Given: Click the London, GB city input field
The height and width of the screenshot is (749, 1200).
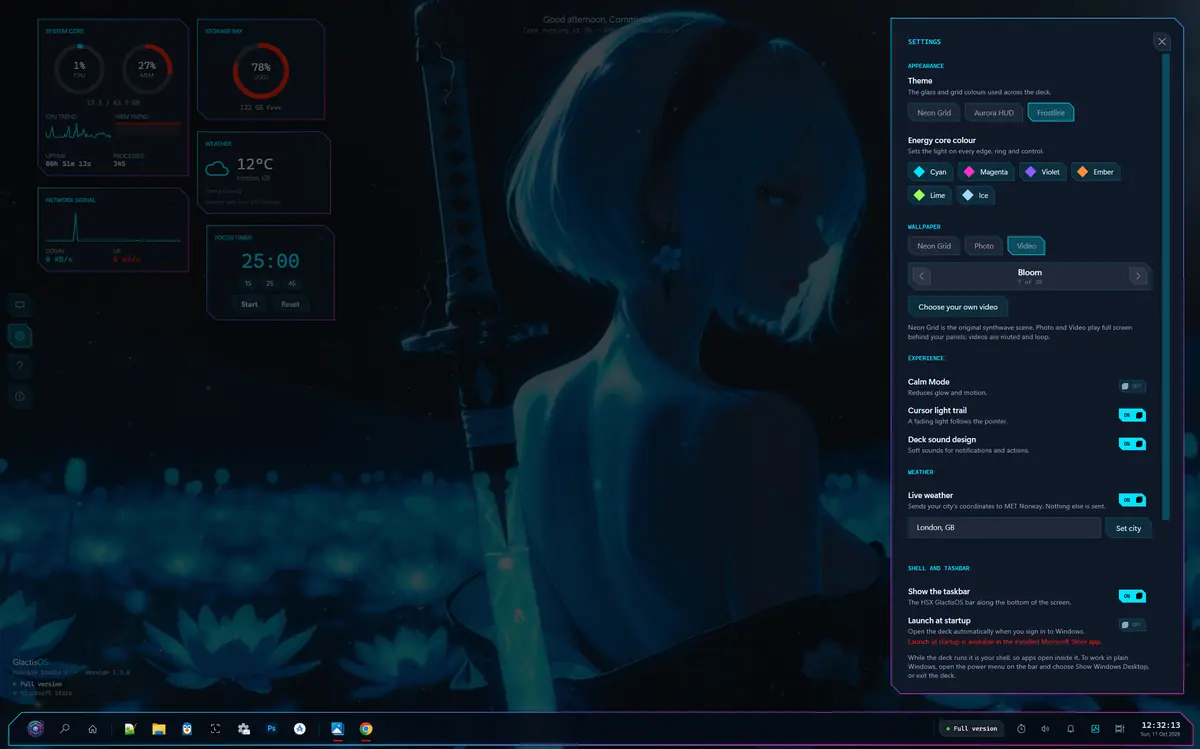Looking at the screenshot, I should [1004, 528].
